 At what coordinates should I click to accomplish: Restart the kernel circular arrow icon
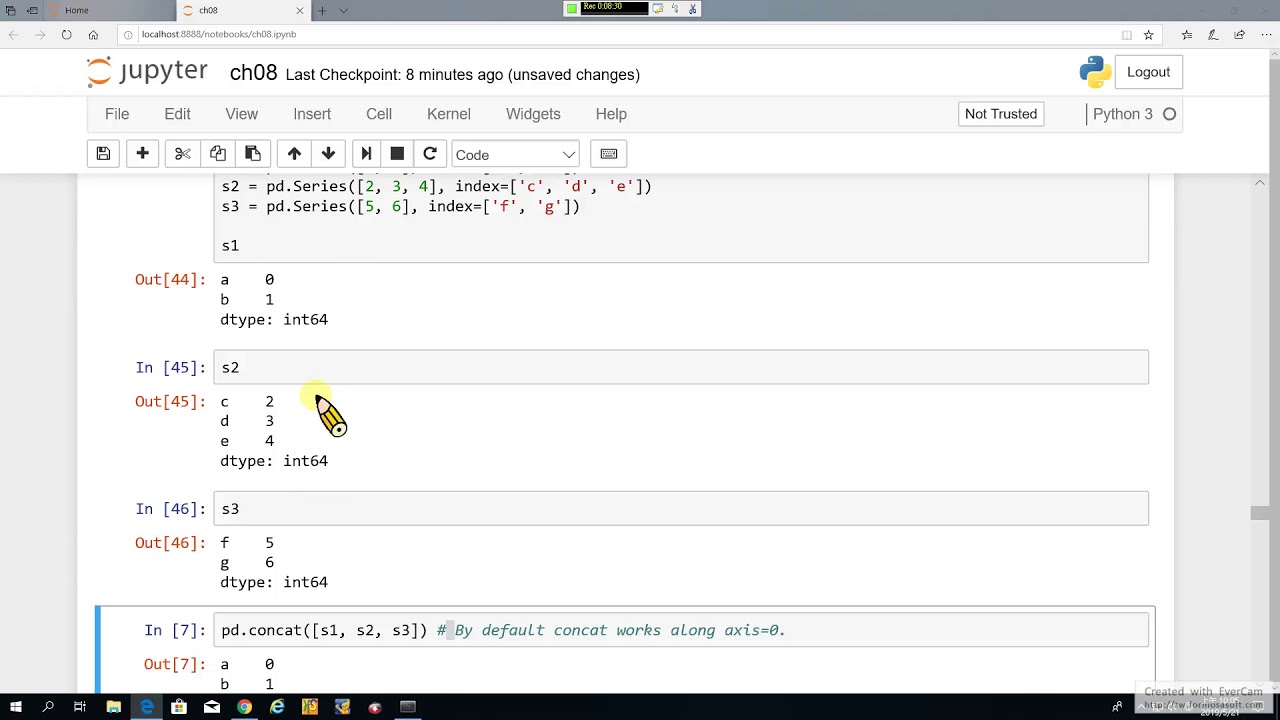pos(430,154)
